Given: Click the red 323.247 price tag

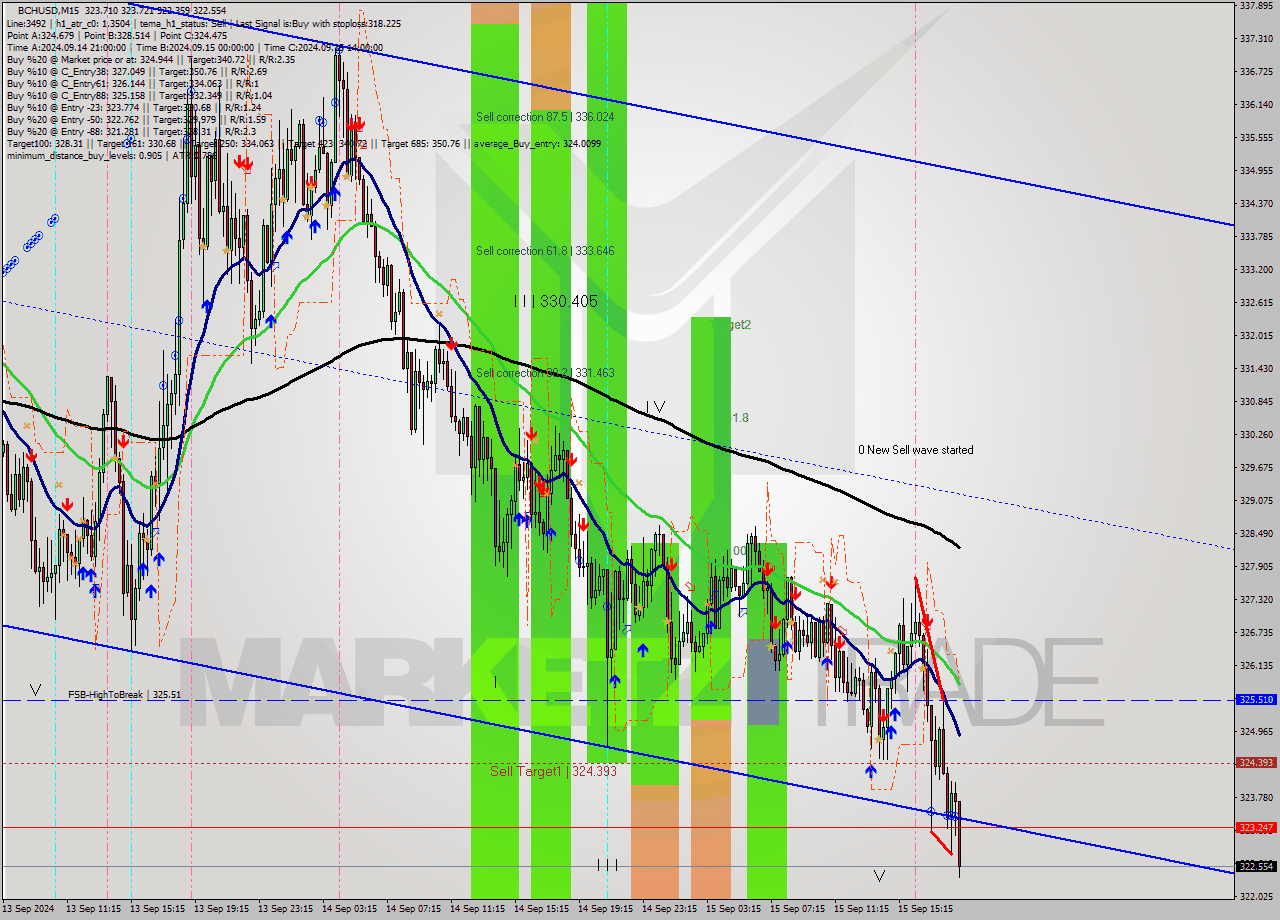Looking at the screenshot, I should (x=1256, y=828).
